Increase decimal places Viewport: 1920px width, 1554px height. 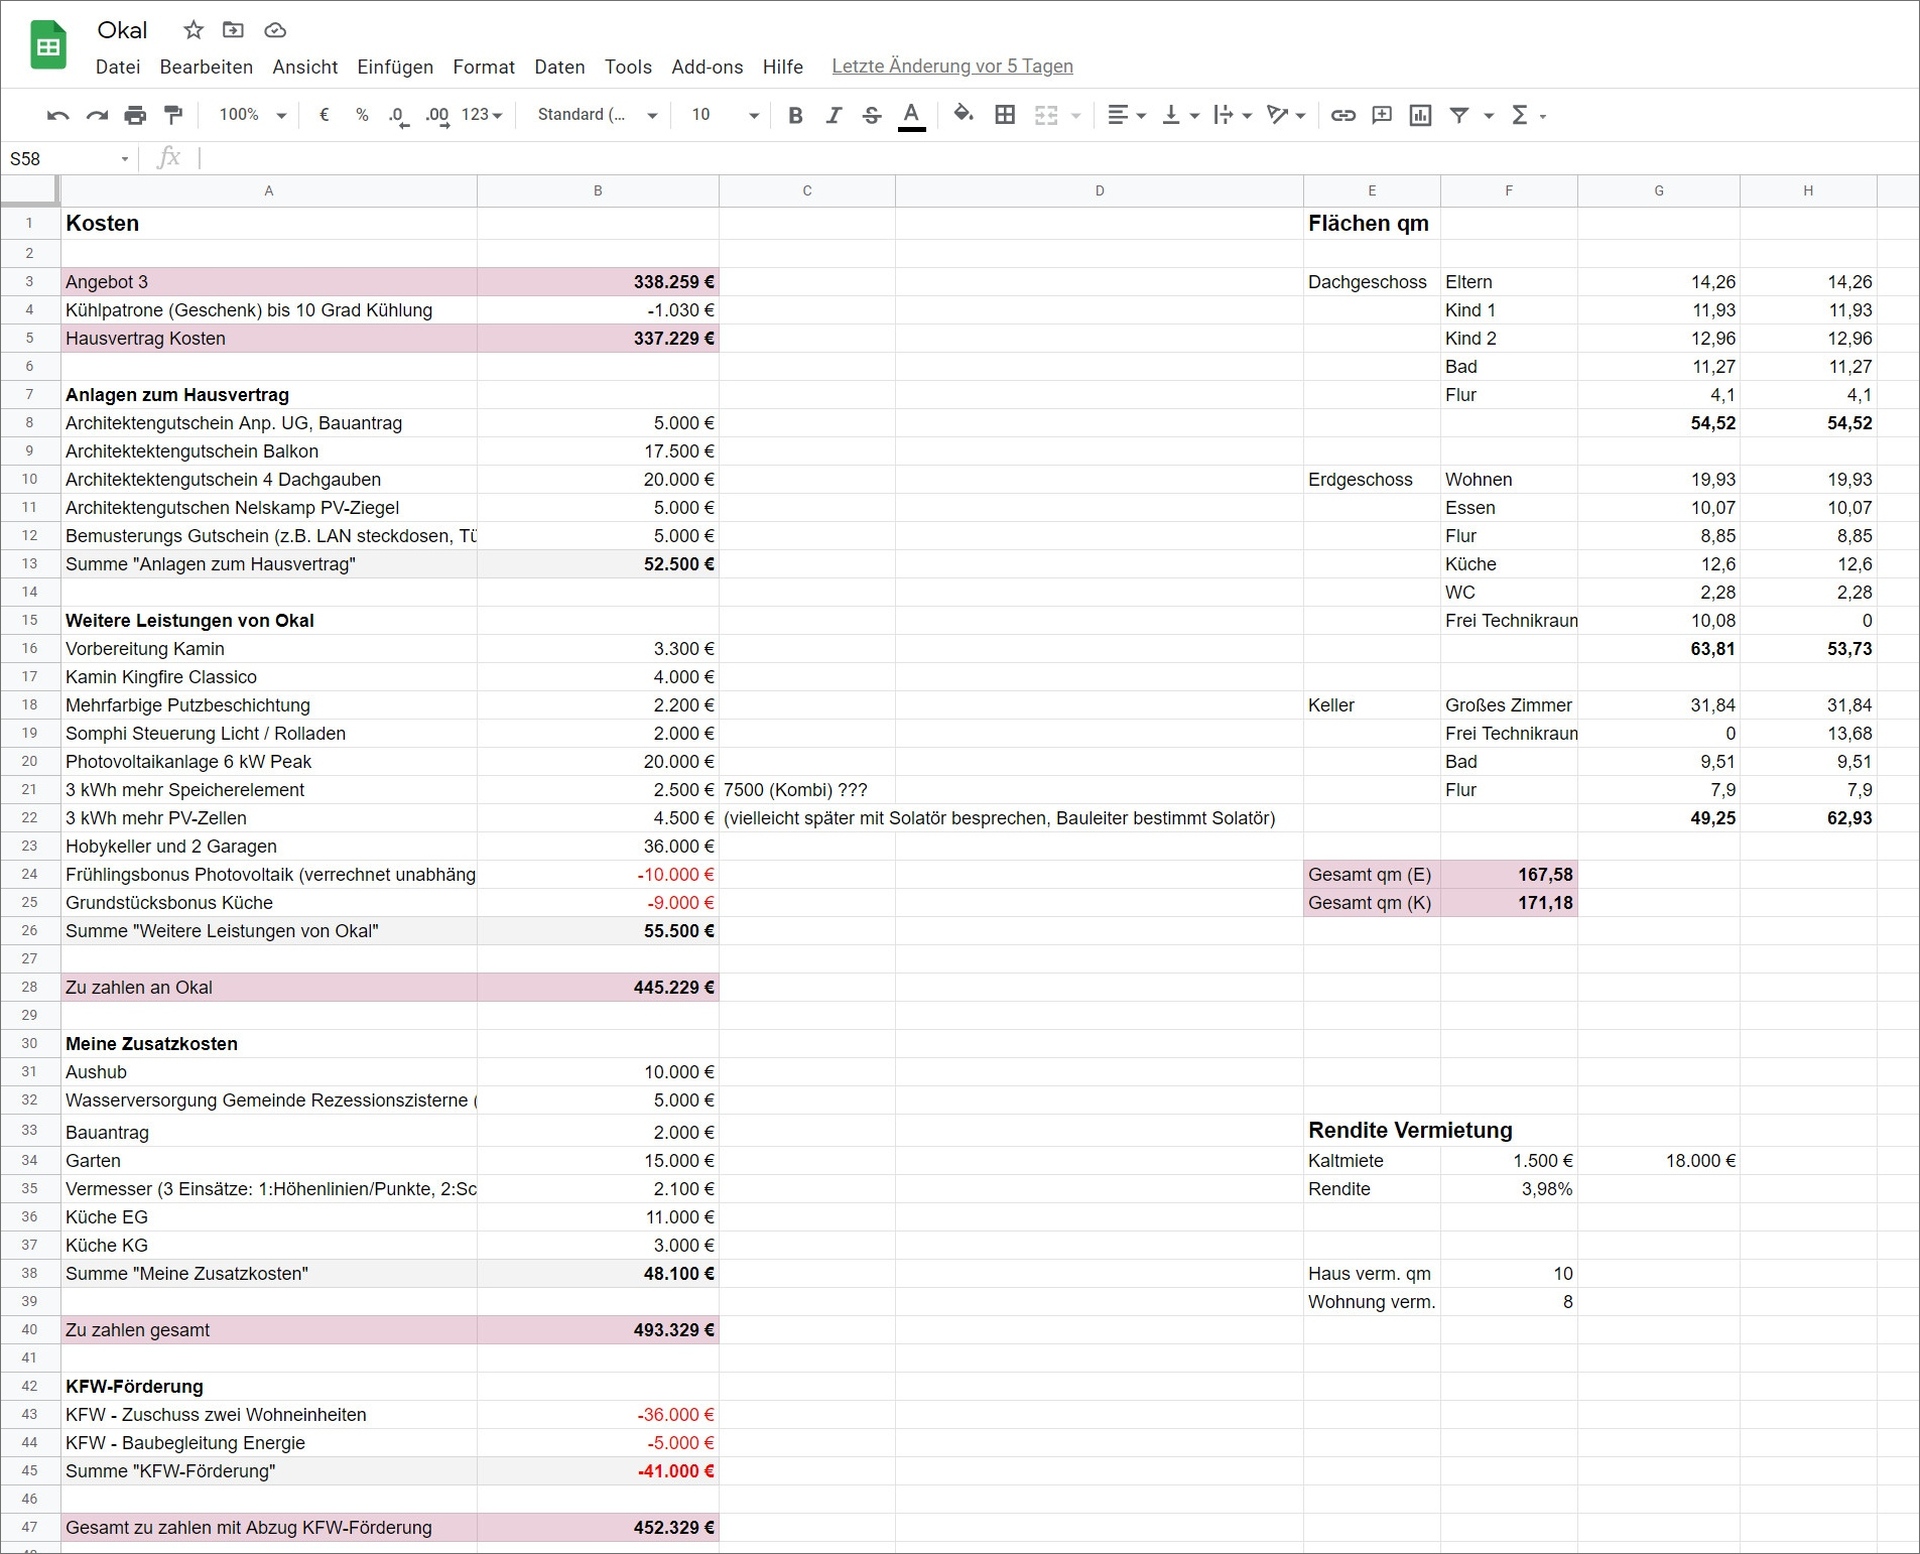click(437, 115)
